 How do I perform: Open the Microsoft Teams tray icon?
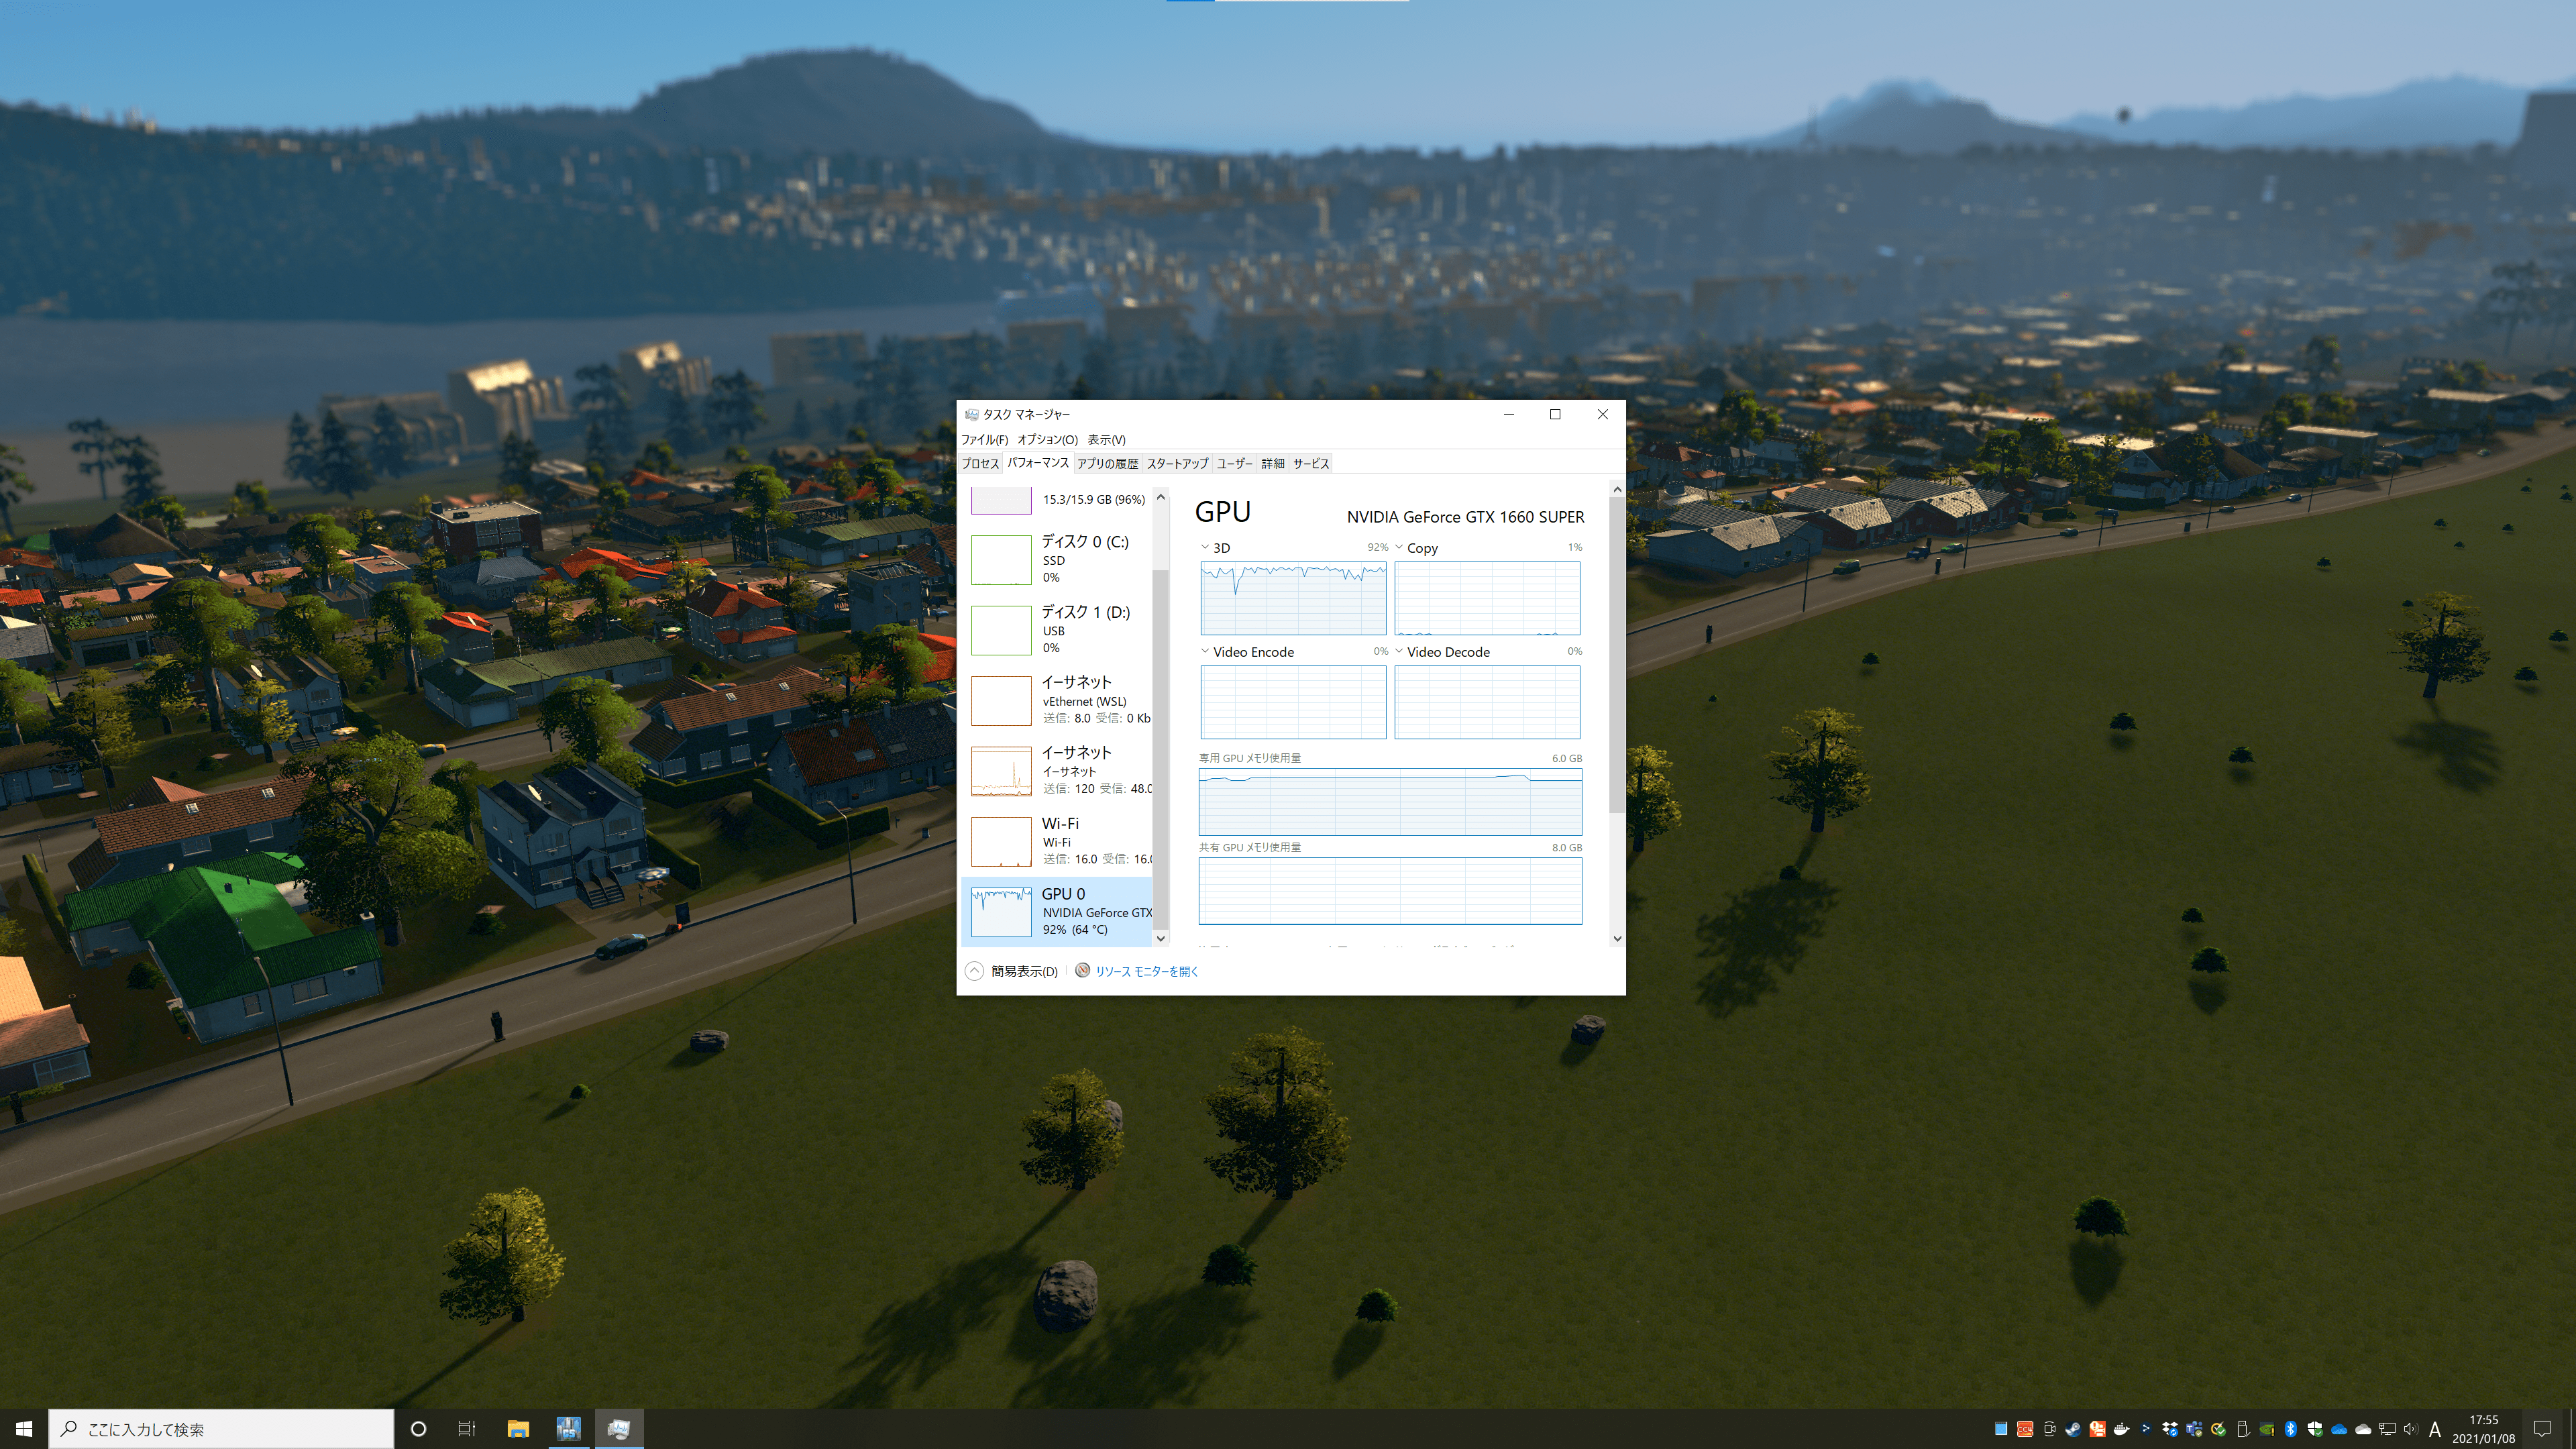[2194, 1429]
